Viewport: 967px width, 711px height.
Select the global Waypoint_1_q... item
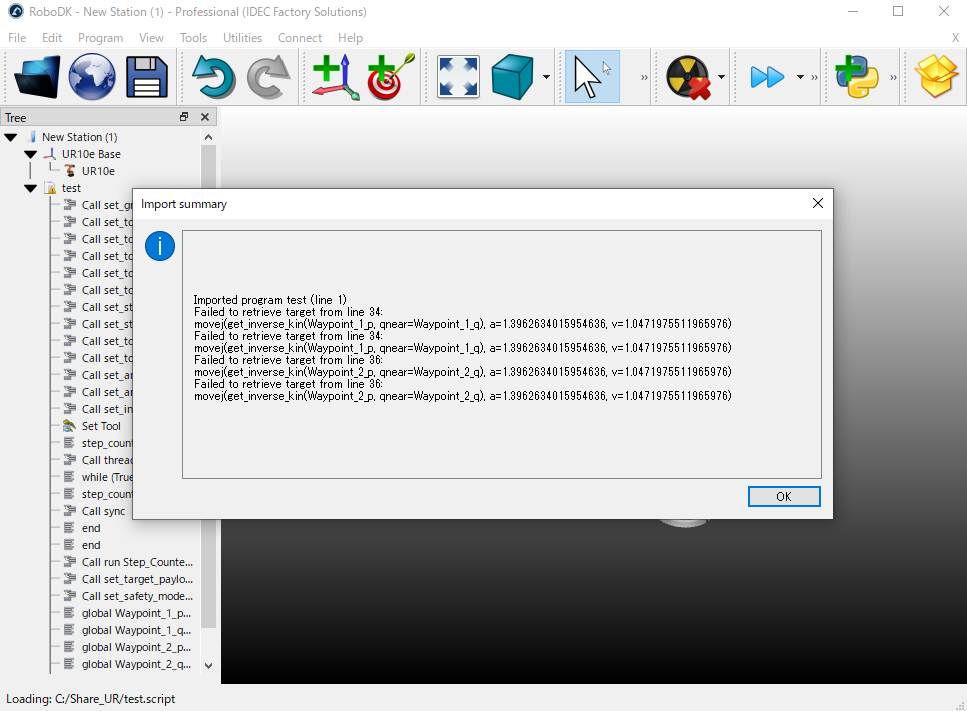(x=136, y=630)
